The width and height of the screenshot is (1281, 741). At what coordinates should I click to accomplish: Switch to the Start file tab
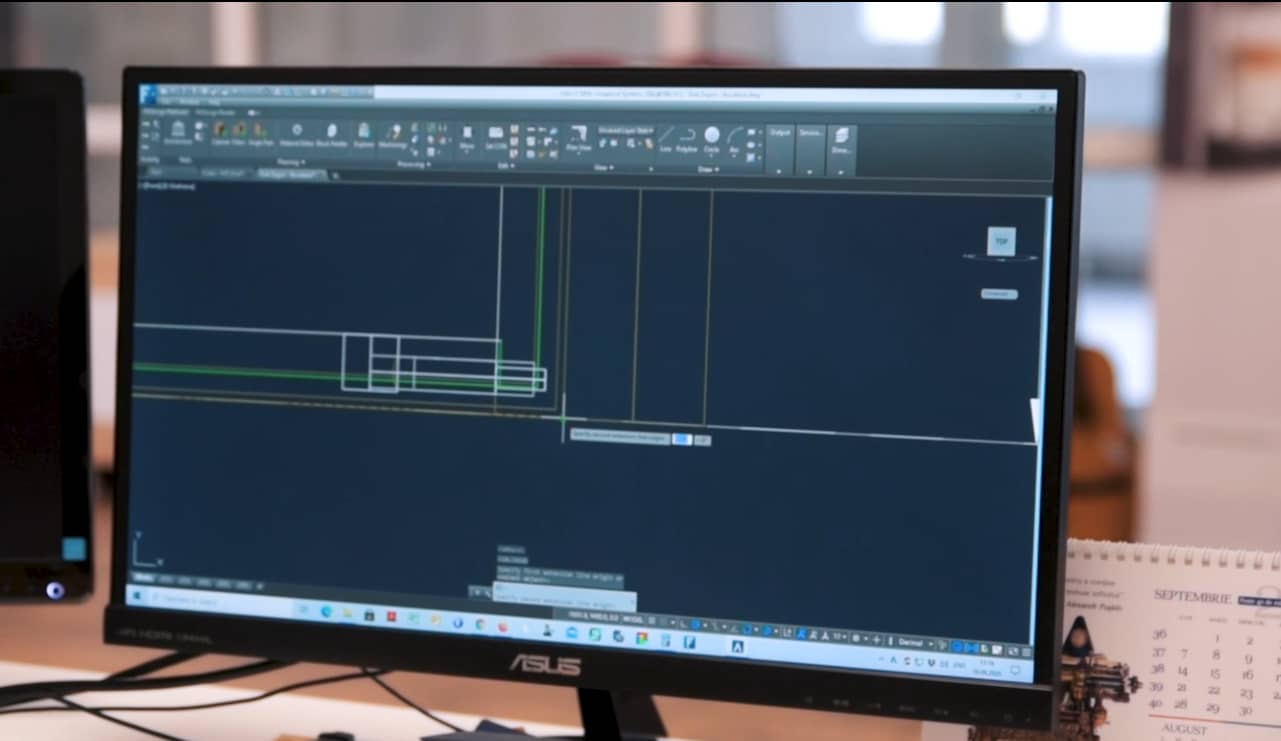[x=157, y=171]
